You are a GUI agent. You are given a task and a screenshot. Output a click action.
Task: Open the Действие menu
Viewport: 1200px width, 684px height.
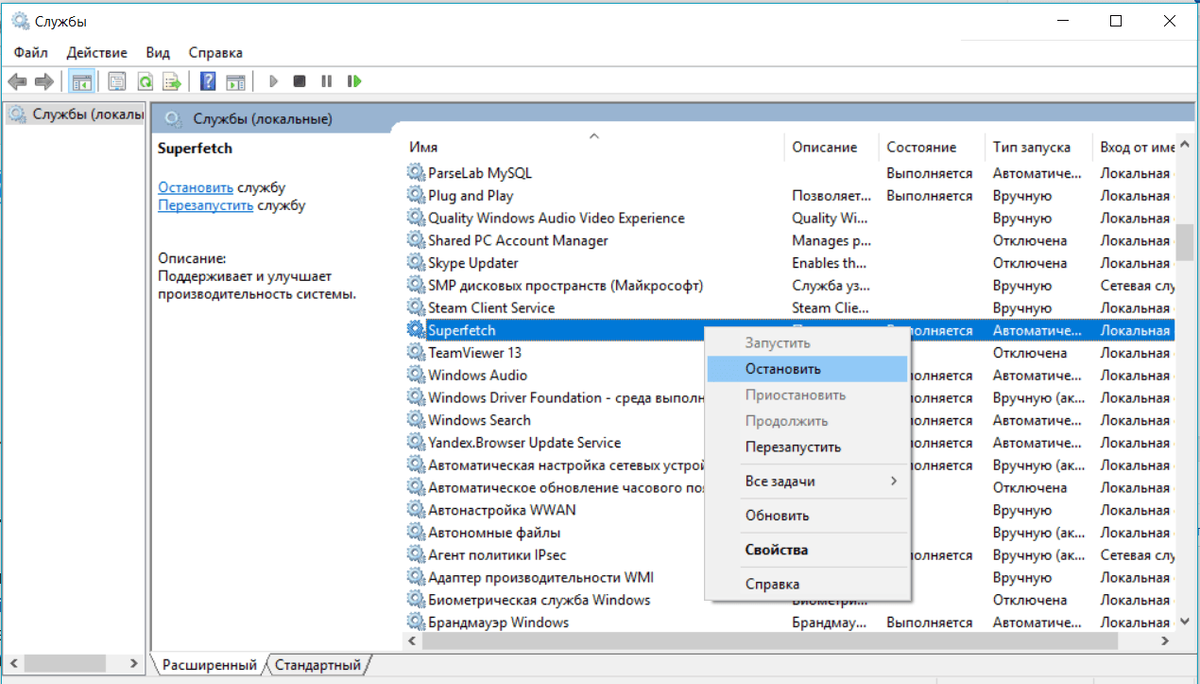[x=97, y=52]
